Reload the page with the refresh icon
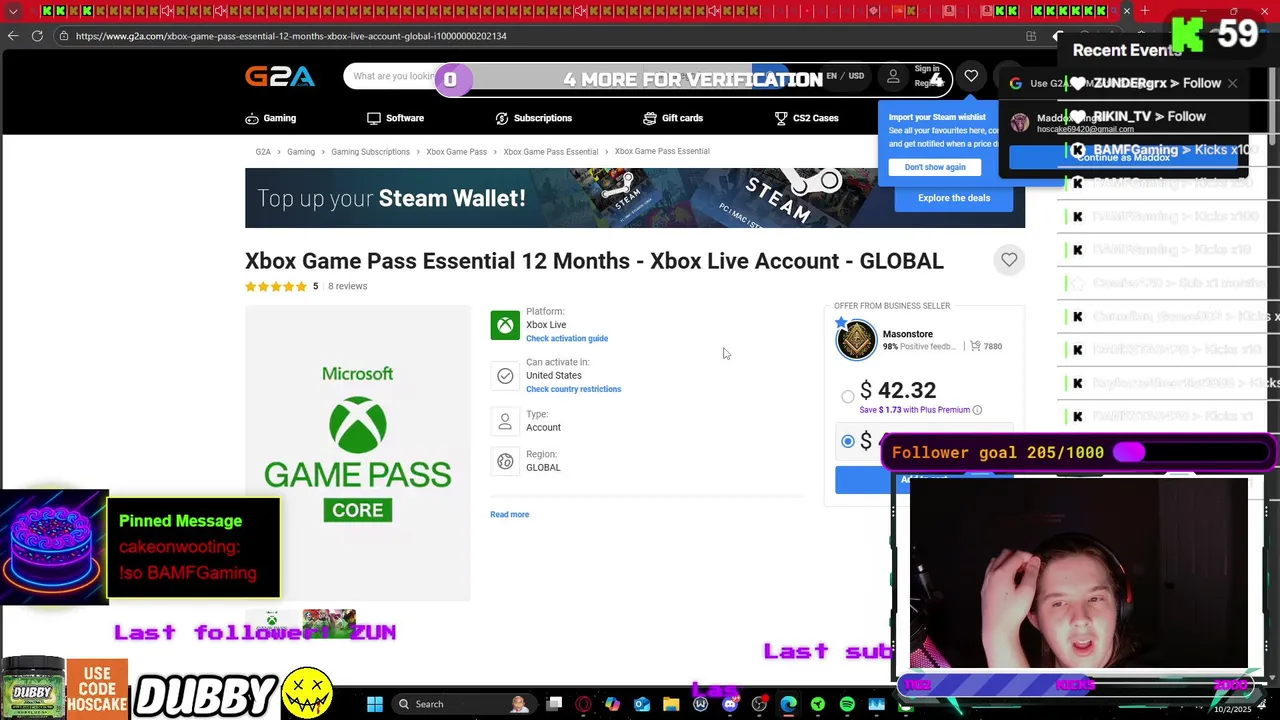 click(37, 36)
